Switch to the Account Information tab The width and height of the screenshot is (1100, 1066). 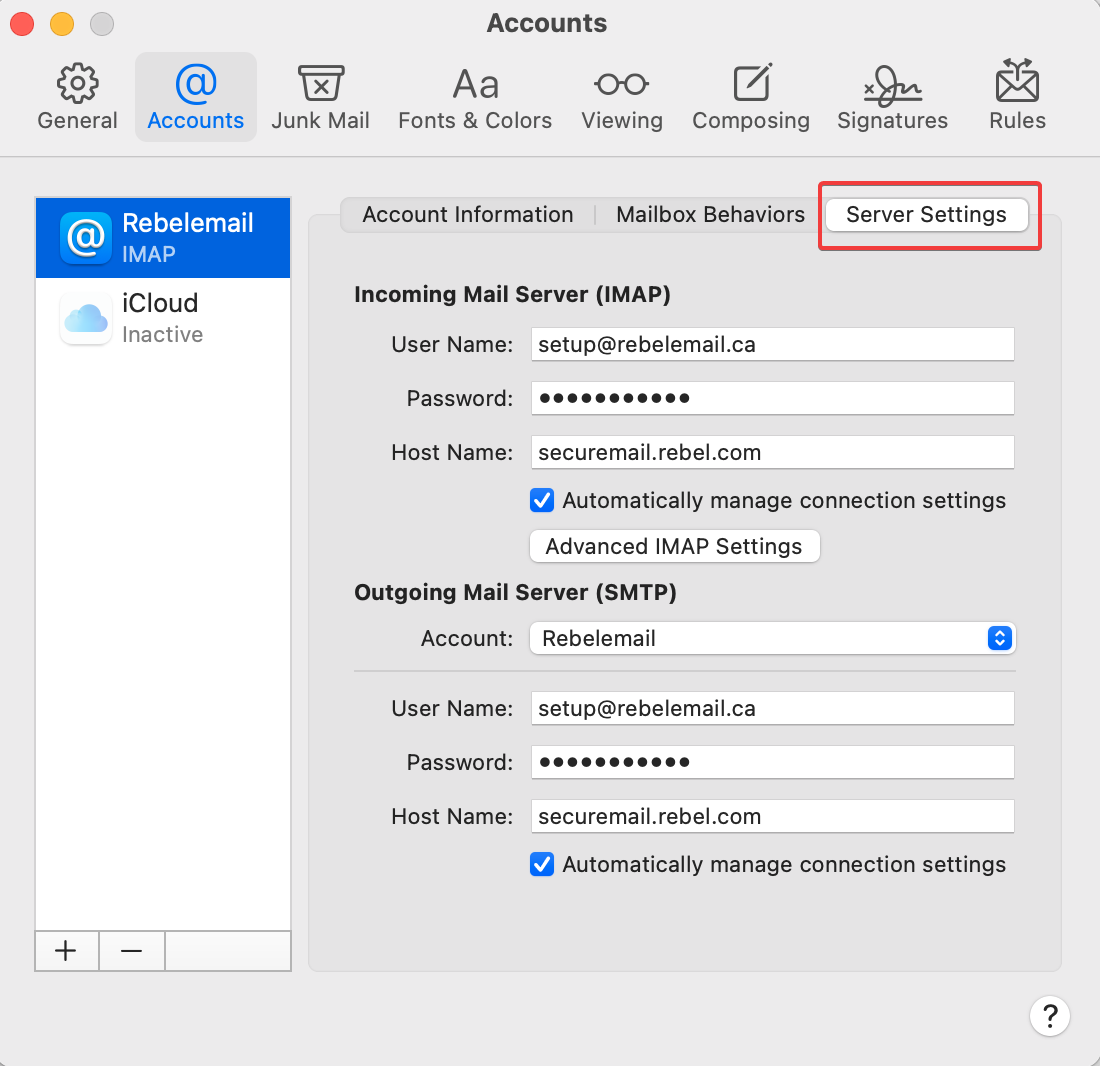pyautogui.click(x=468, y=215)
